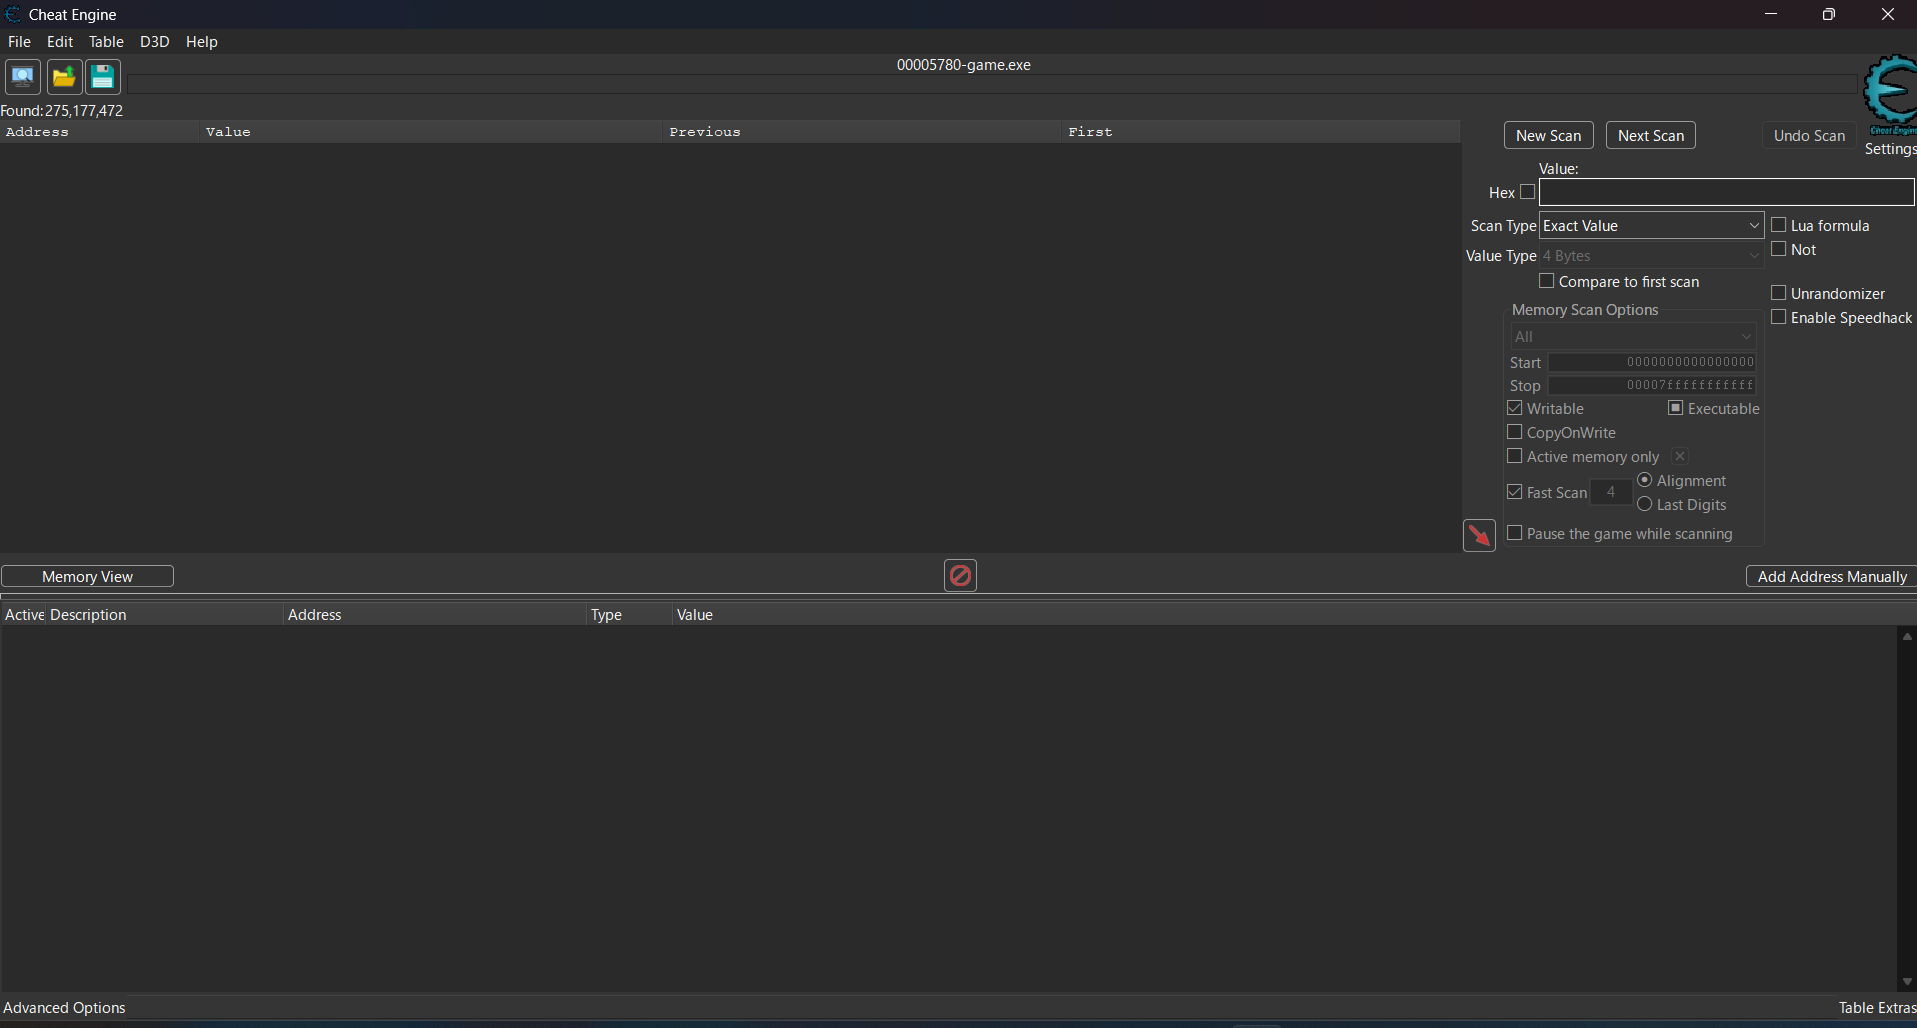Select the Last Digits radio button
The height and width of the screenshot is (1028, 1917).
[x=1645, y=505]
